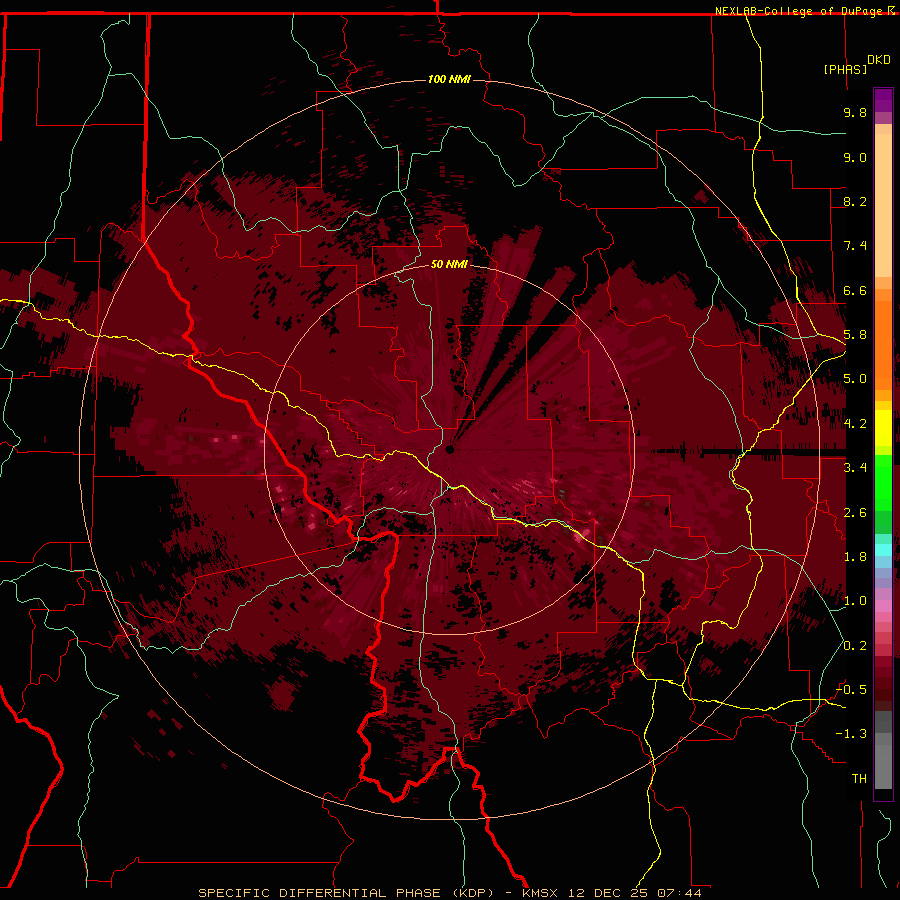Viewport: 900px width, 900px height.
Task: Click the TH threshold label
Action: click(859, 779)
